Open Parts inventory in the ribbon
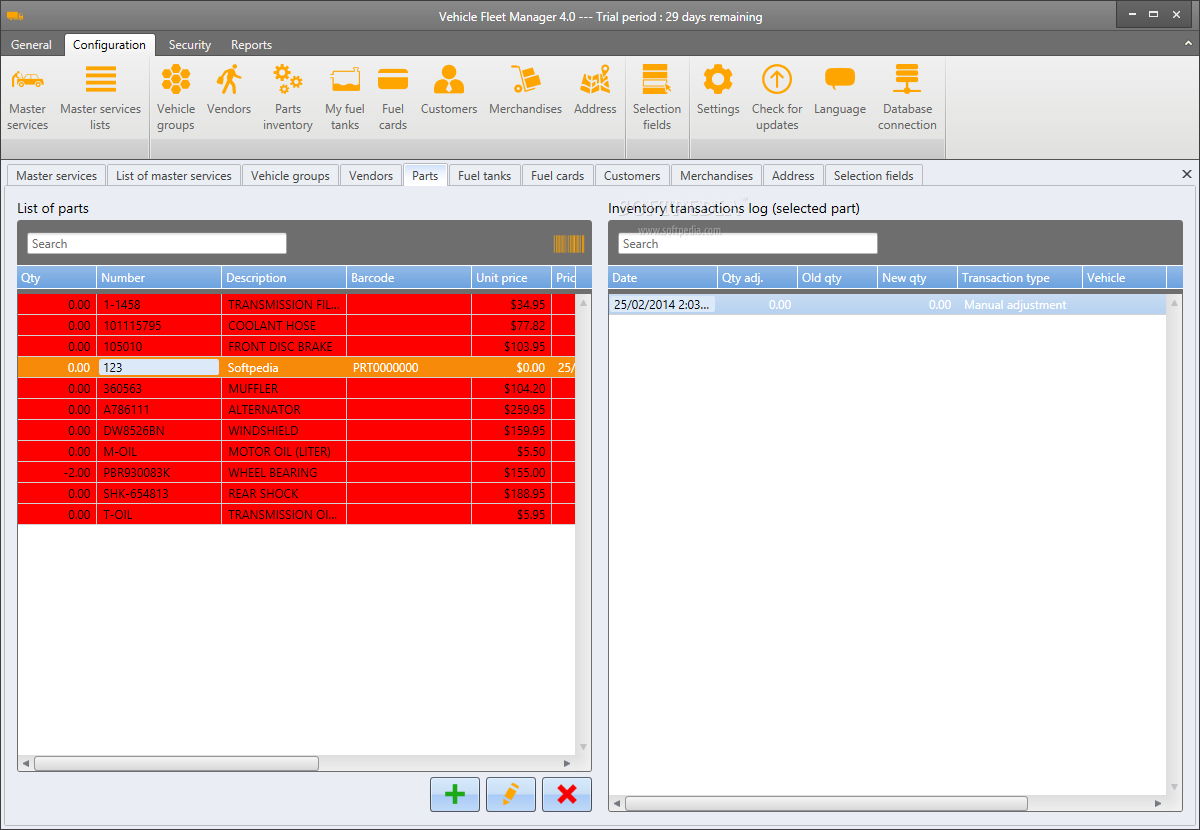 (x=288, y=98)
